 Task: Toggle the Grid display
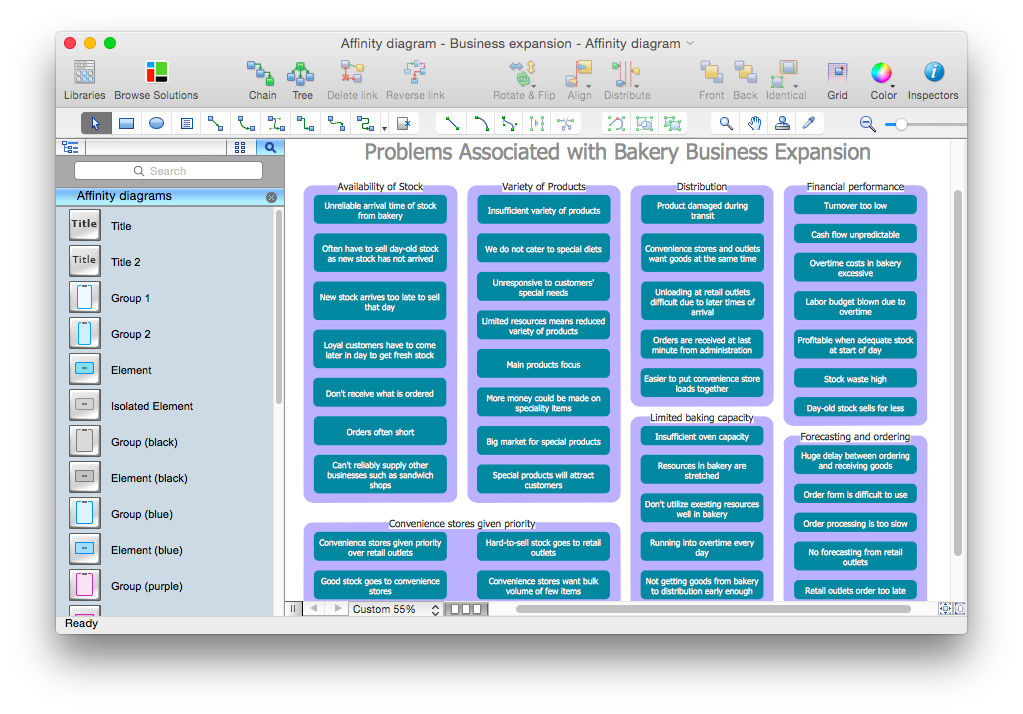tap(837, 72)
